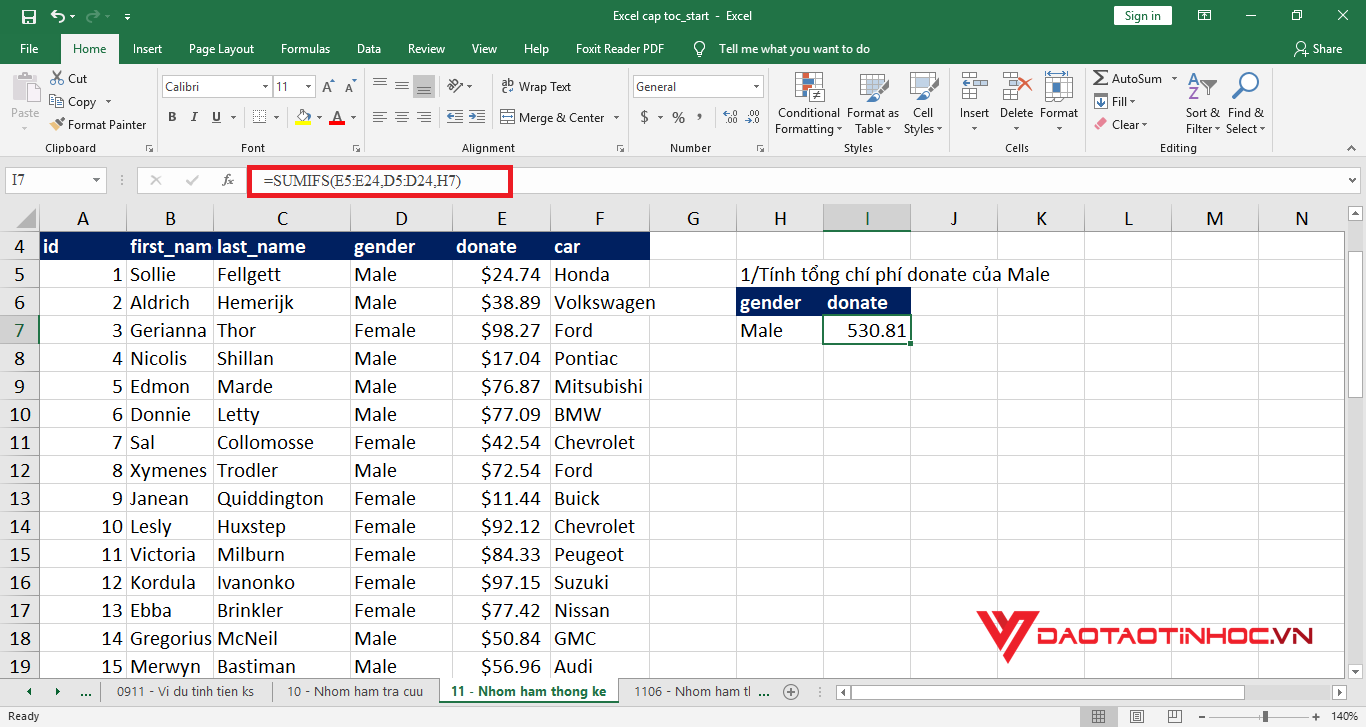Click the Orientation text angle icon

click(455, 86)
